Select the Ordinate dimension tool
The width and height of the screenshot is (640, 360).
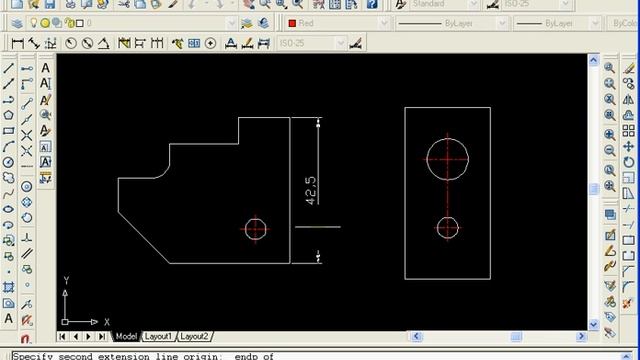[x=50, y=43]
